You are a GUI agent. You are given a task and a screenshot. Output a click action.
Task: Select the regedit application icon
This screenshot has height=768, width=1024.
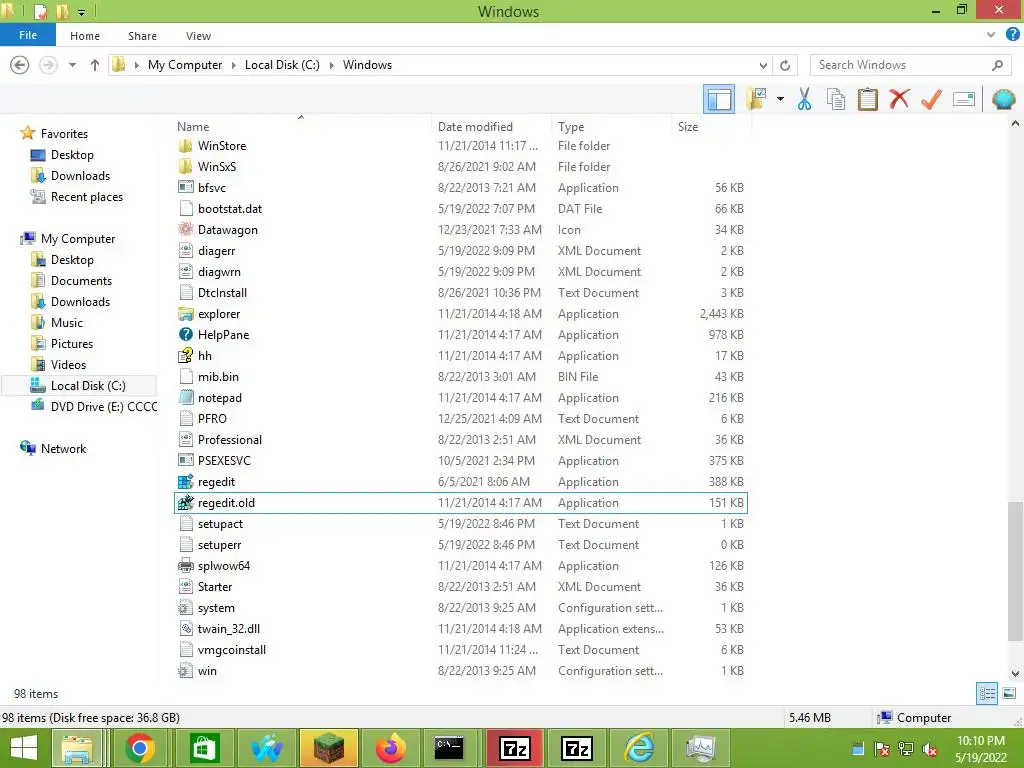pyautogui.click(x=185, y=482)
